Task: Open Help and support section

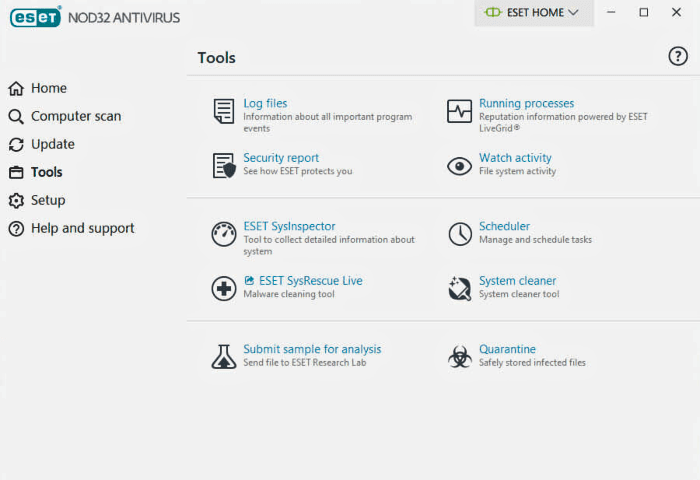Action: pyautogui.click(x=71, y=229)
